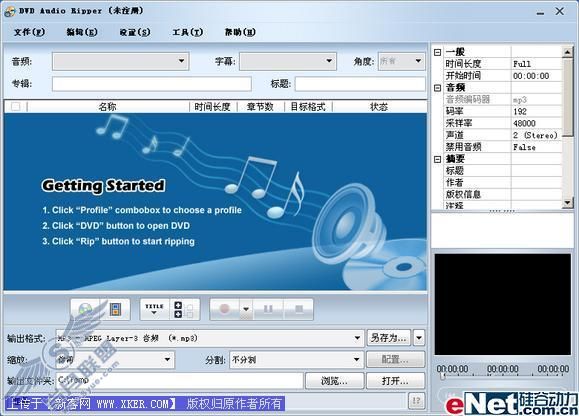This screenshot has height=416, width=579.
Task: Click the properties panel scrollbar thumb
Action: click(567, 98)
